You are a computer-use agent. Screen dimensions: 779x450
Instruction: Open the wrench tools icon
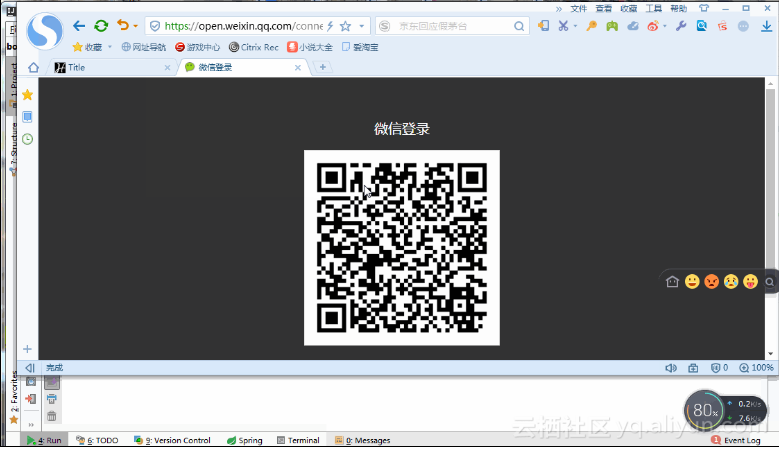[681, 26]
